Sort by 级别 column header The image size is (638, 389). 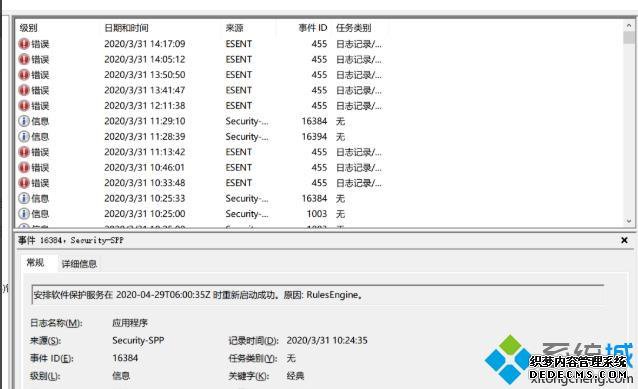(x=28, y=28)
